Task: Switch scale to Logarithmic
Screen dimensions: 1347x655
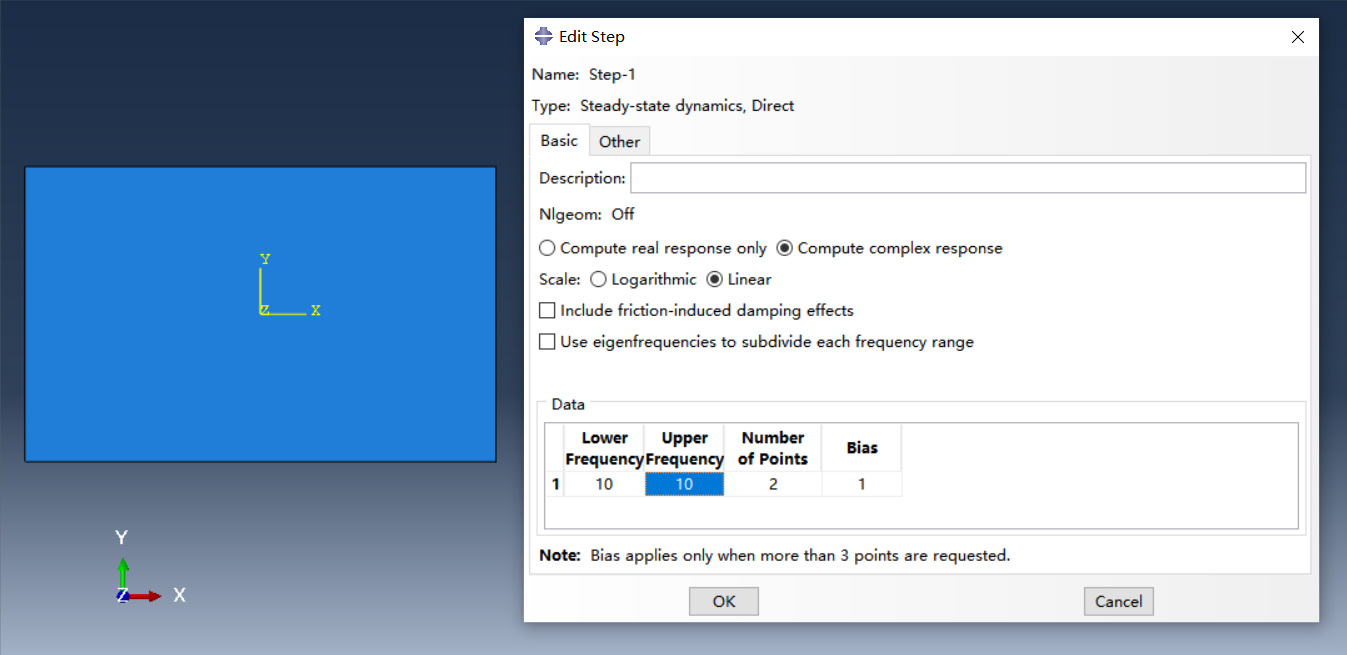Action: (597, 279)
